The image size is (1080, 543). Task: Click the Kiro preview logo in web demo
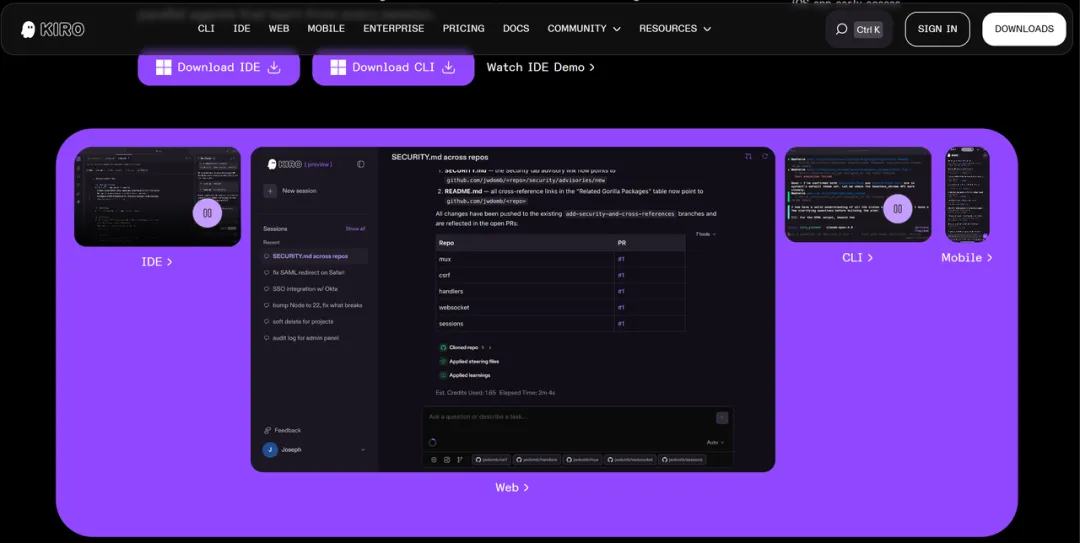[300, 164]
